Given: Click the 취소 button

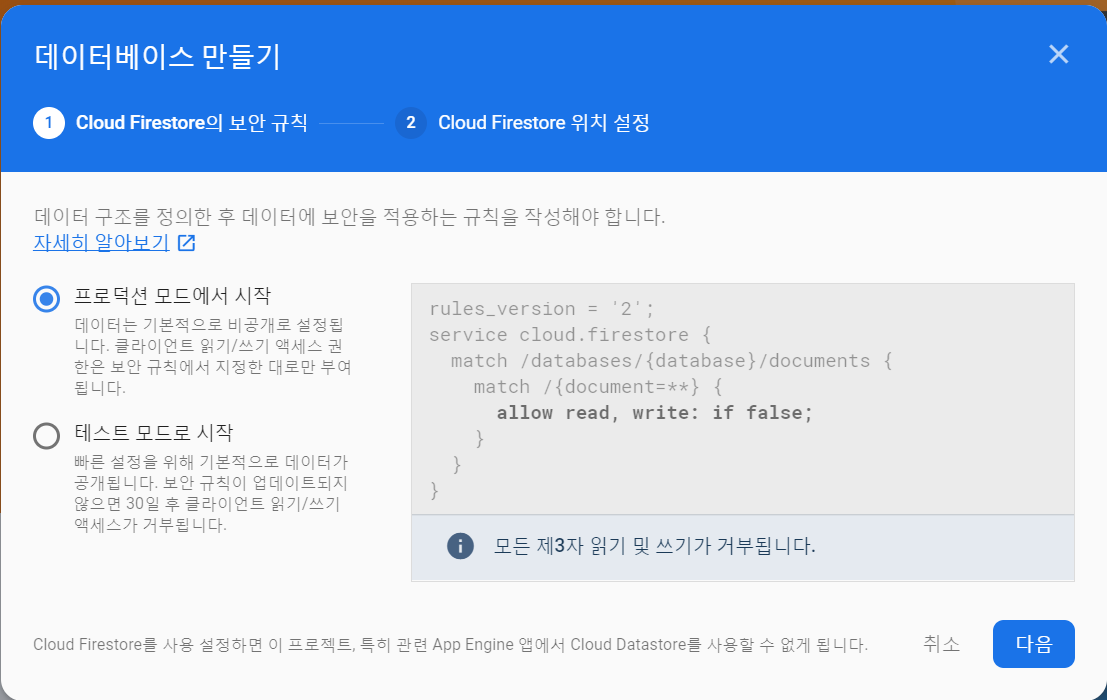Looking at the screenshot, I should (x=942, y=644).
